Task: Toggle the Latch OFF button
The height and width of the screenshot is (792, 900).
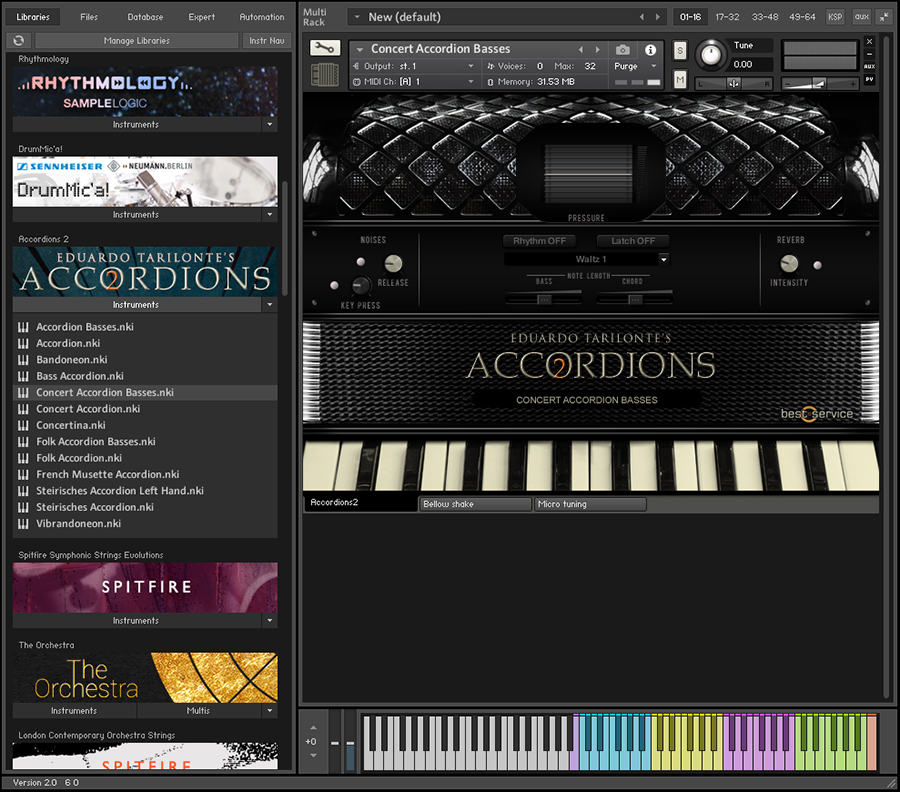Action: click(x=633, y=241)
